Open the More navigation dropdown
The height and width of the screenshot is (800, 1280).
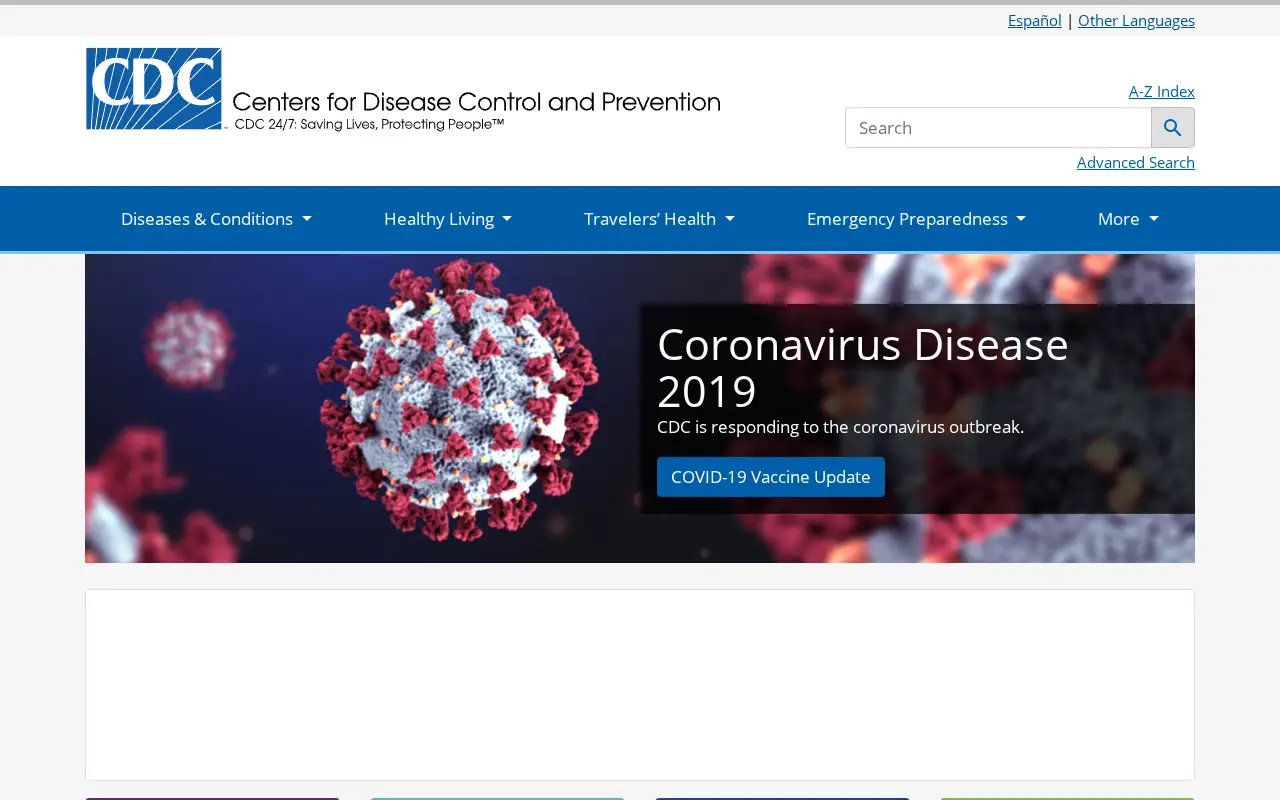[1128, 219]
